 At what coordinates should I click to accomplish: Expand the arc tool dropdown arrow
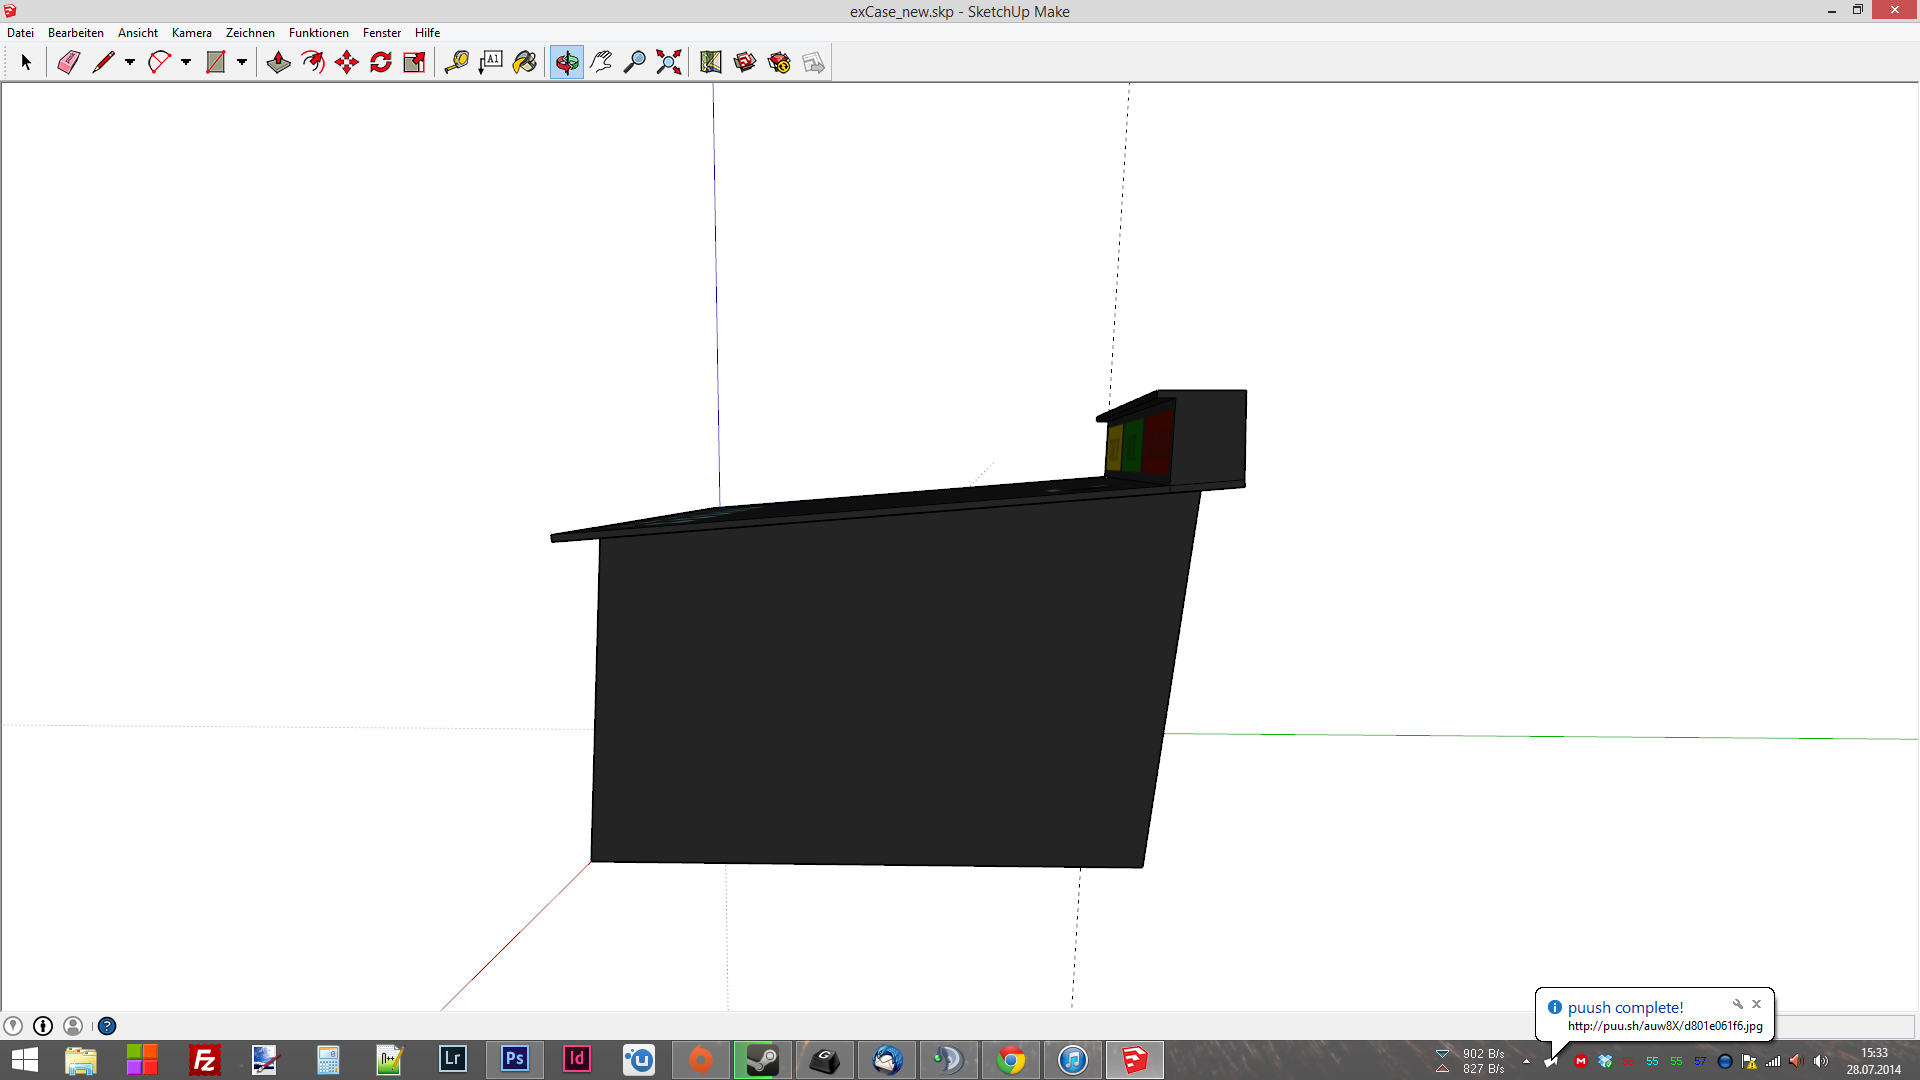point(186,62)
